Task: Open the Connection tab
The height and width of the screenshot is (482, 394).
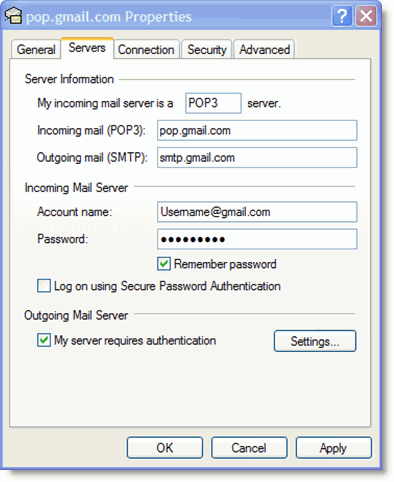Action: click(x=146, y=49)
